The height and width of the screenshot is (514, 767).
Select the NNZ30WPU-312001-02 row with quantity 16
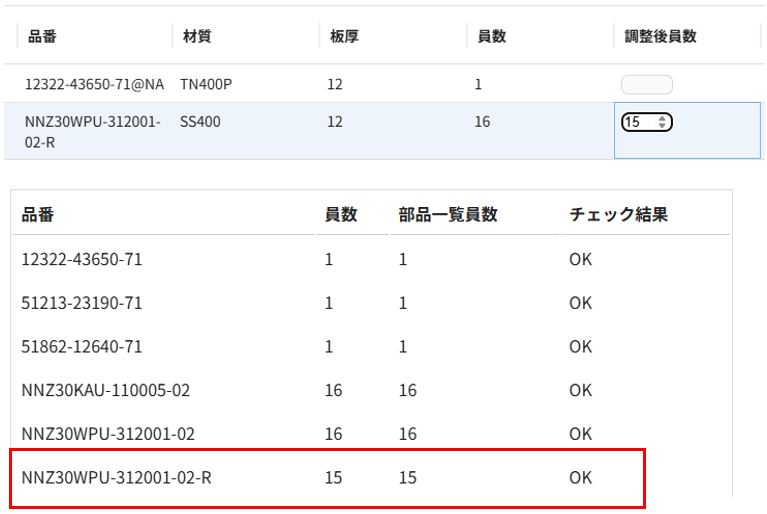(371, 433)
